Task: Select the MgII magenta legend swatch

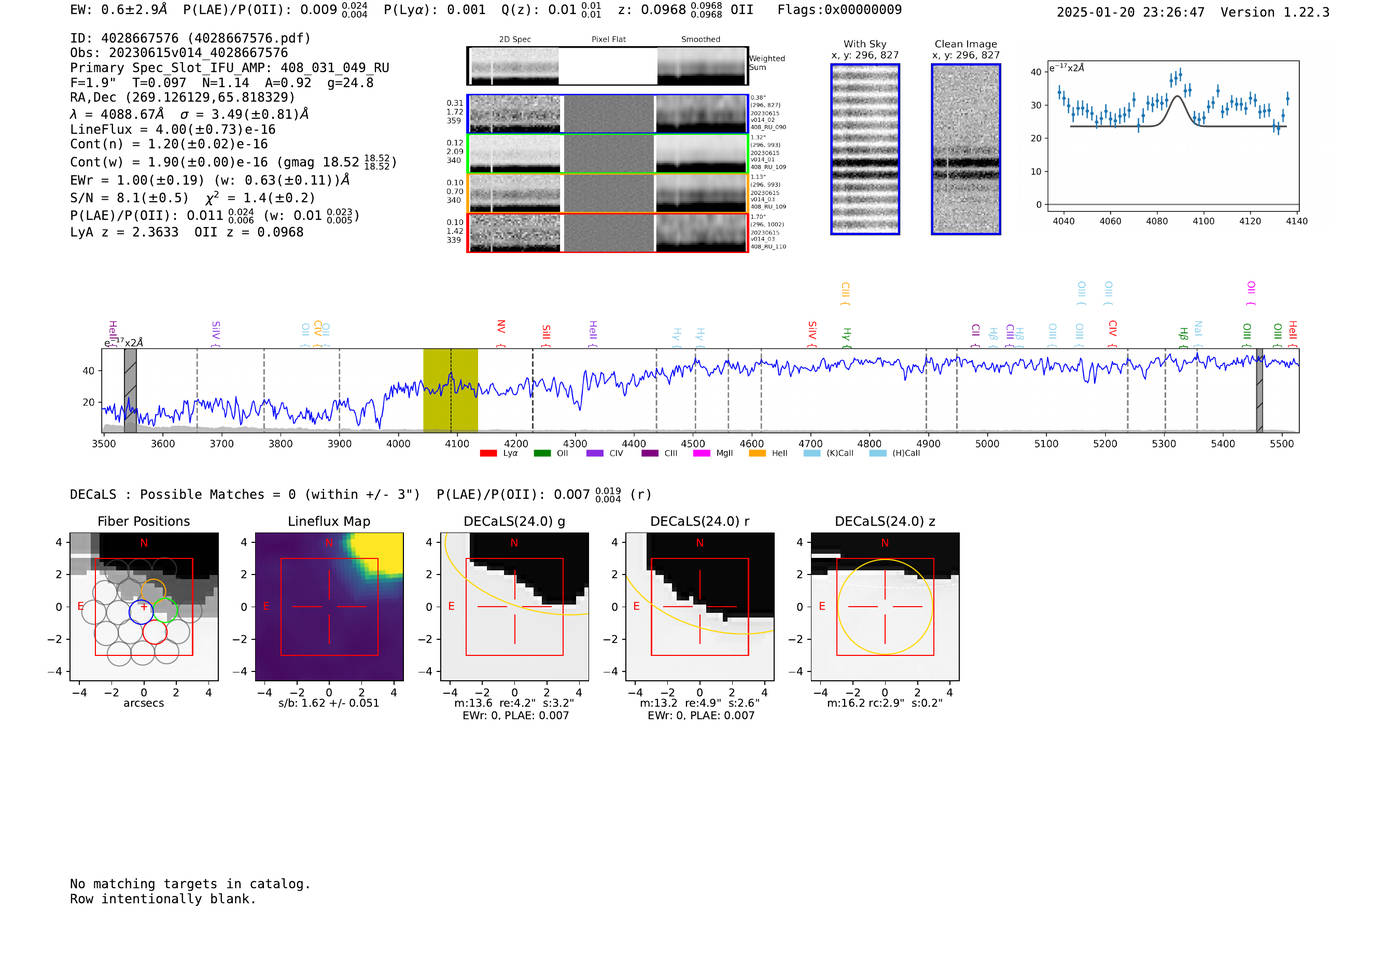Action: (702, 453)
